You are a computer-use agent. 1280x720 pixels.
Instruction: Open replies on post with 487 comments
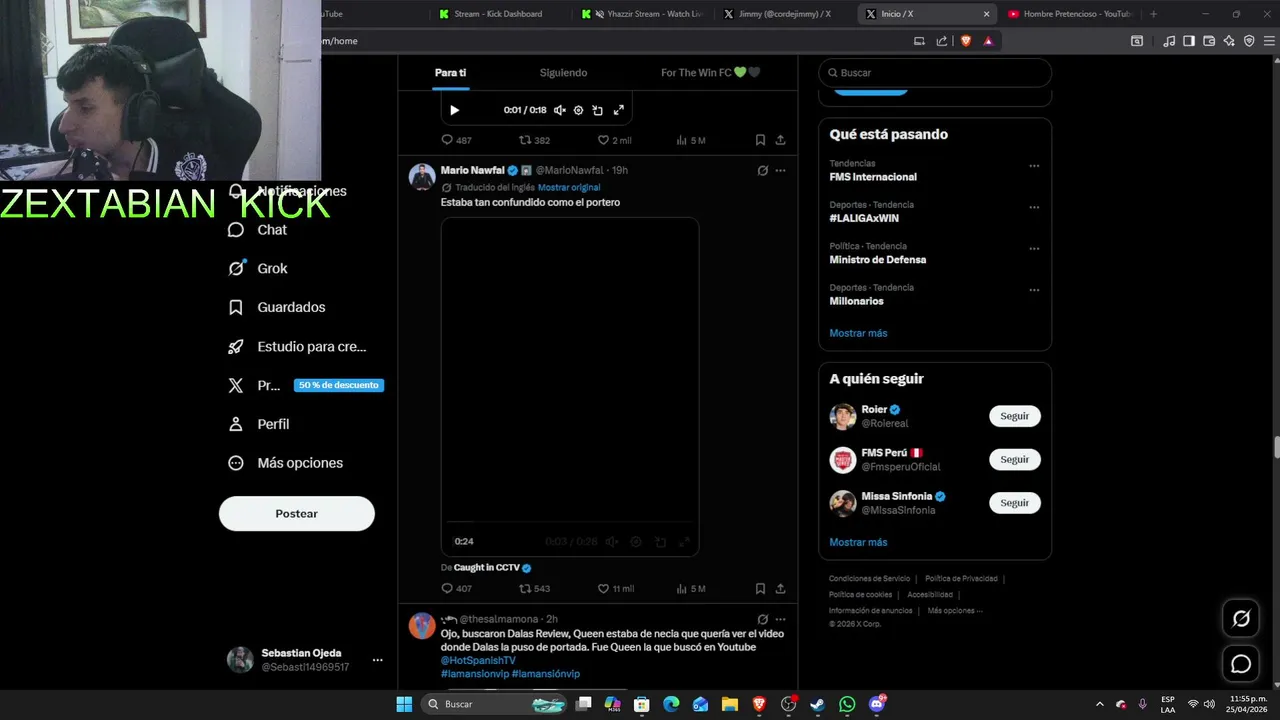(x=456, y=140)
